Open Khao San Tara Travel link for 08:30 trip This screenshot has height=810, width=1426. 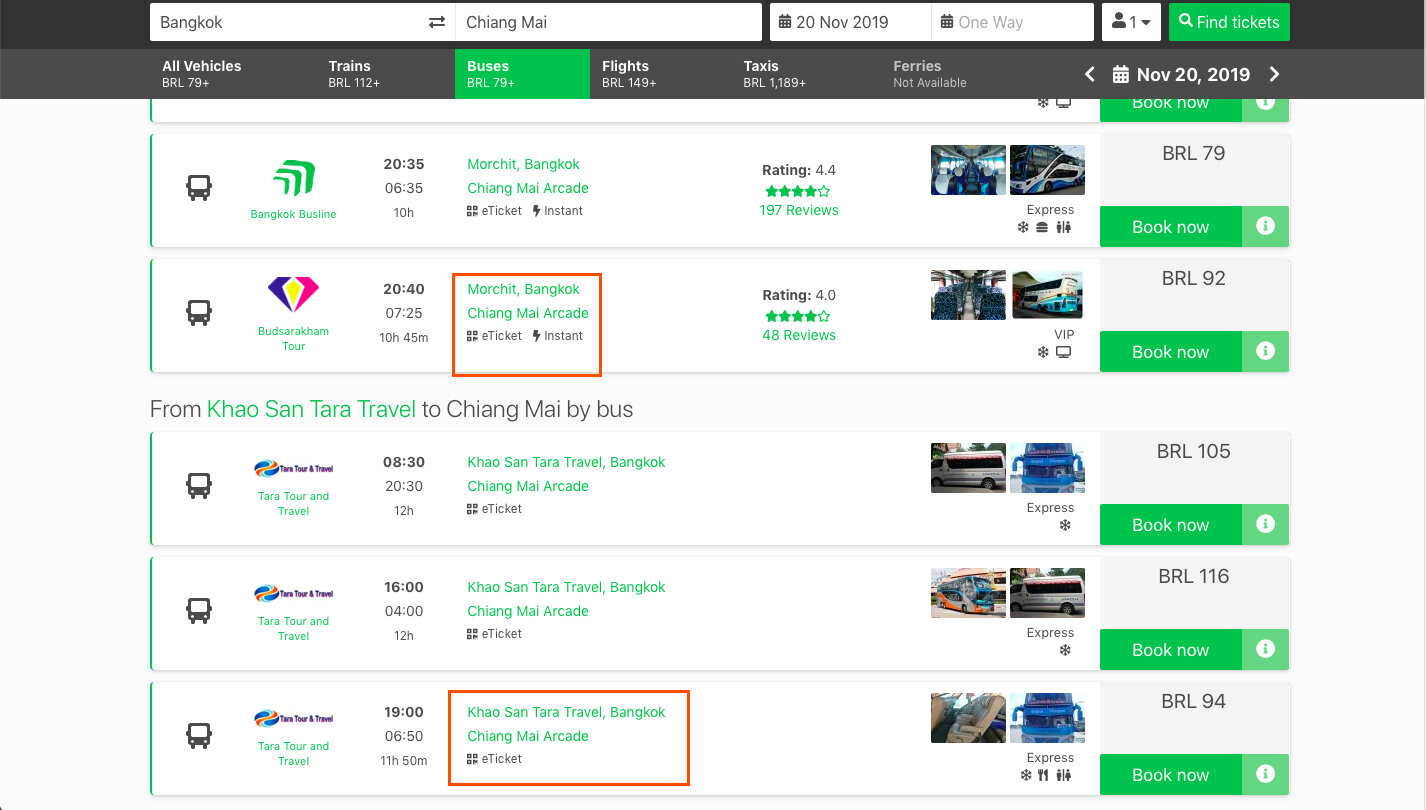(566, 462)
